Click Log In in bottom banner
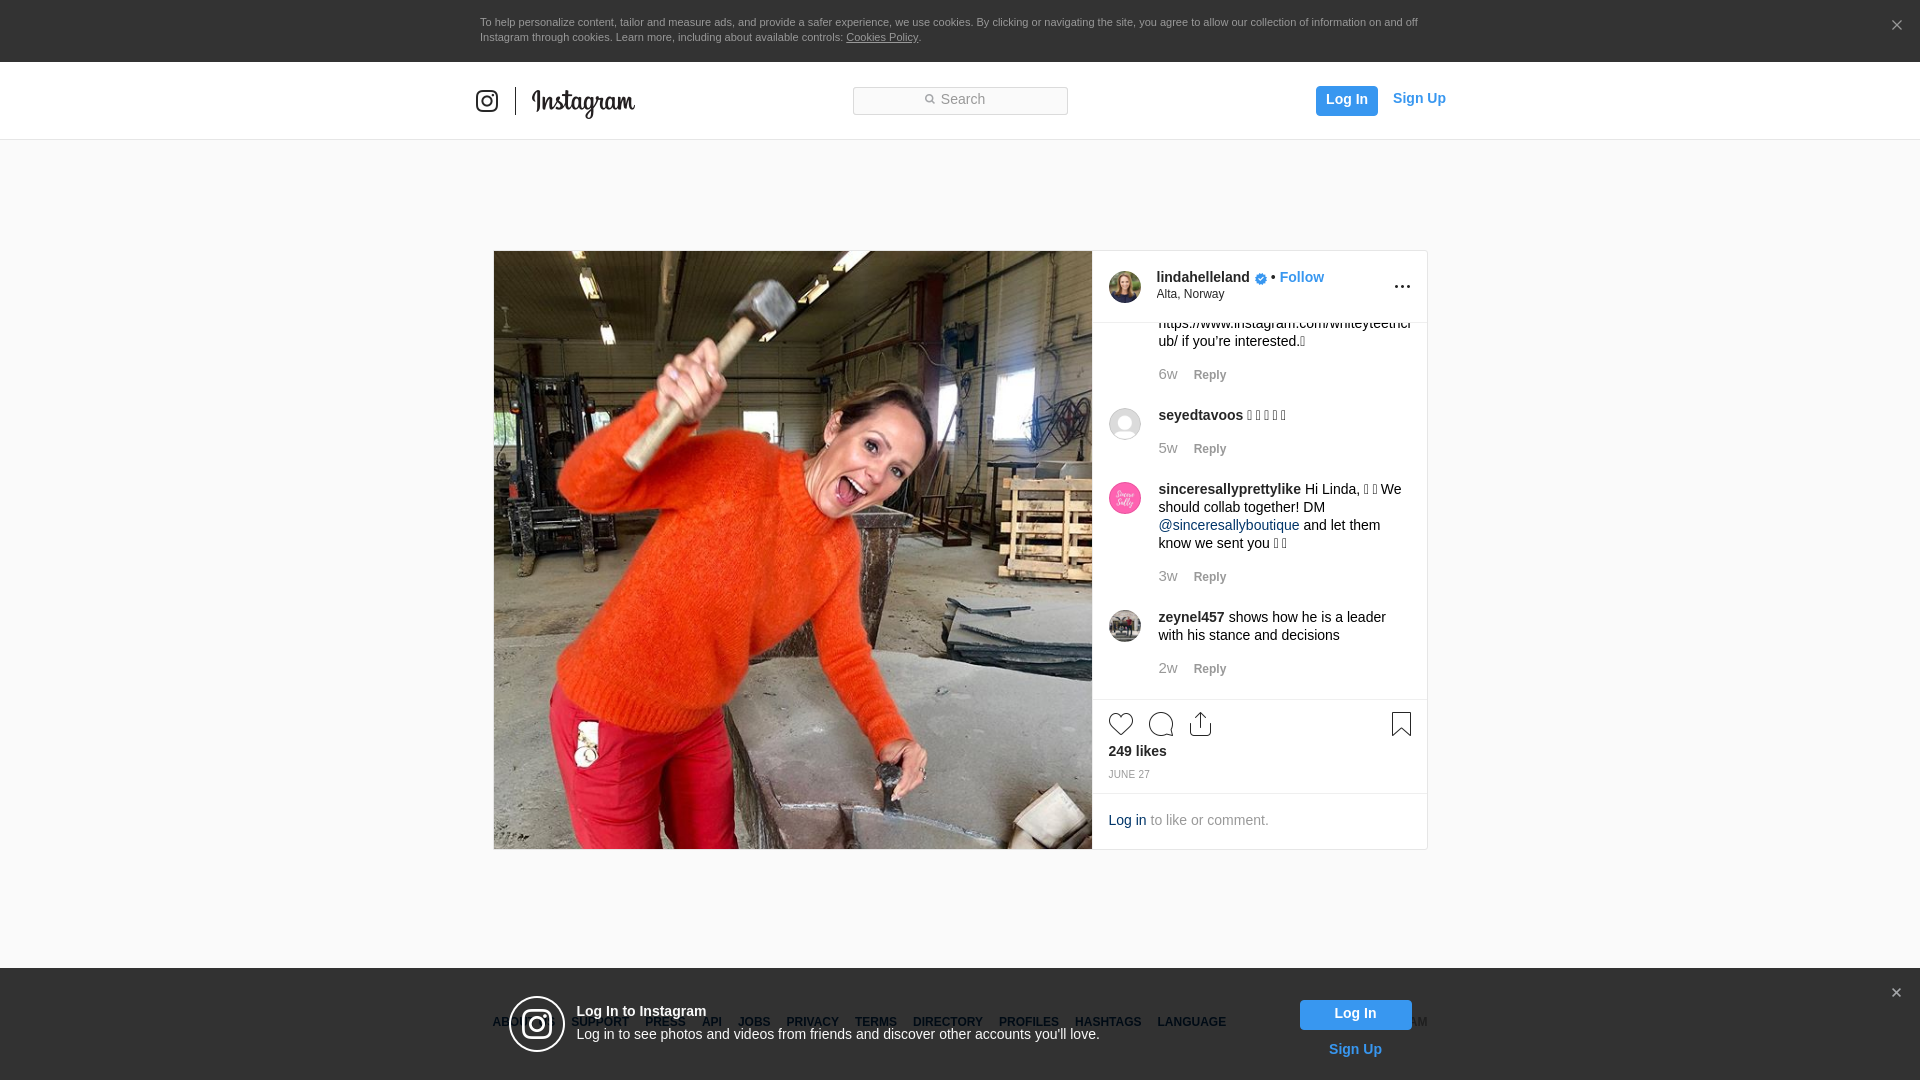1920x1080 pixels. tap(1355, 1015)
